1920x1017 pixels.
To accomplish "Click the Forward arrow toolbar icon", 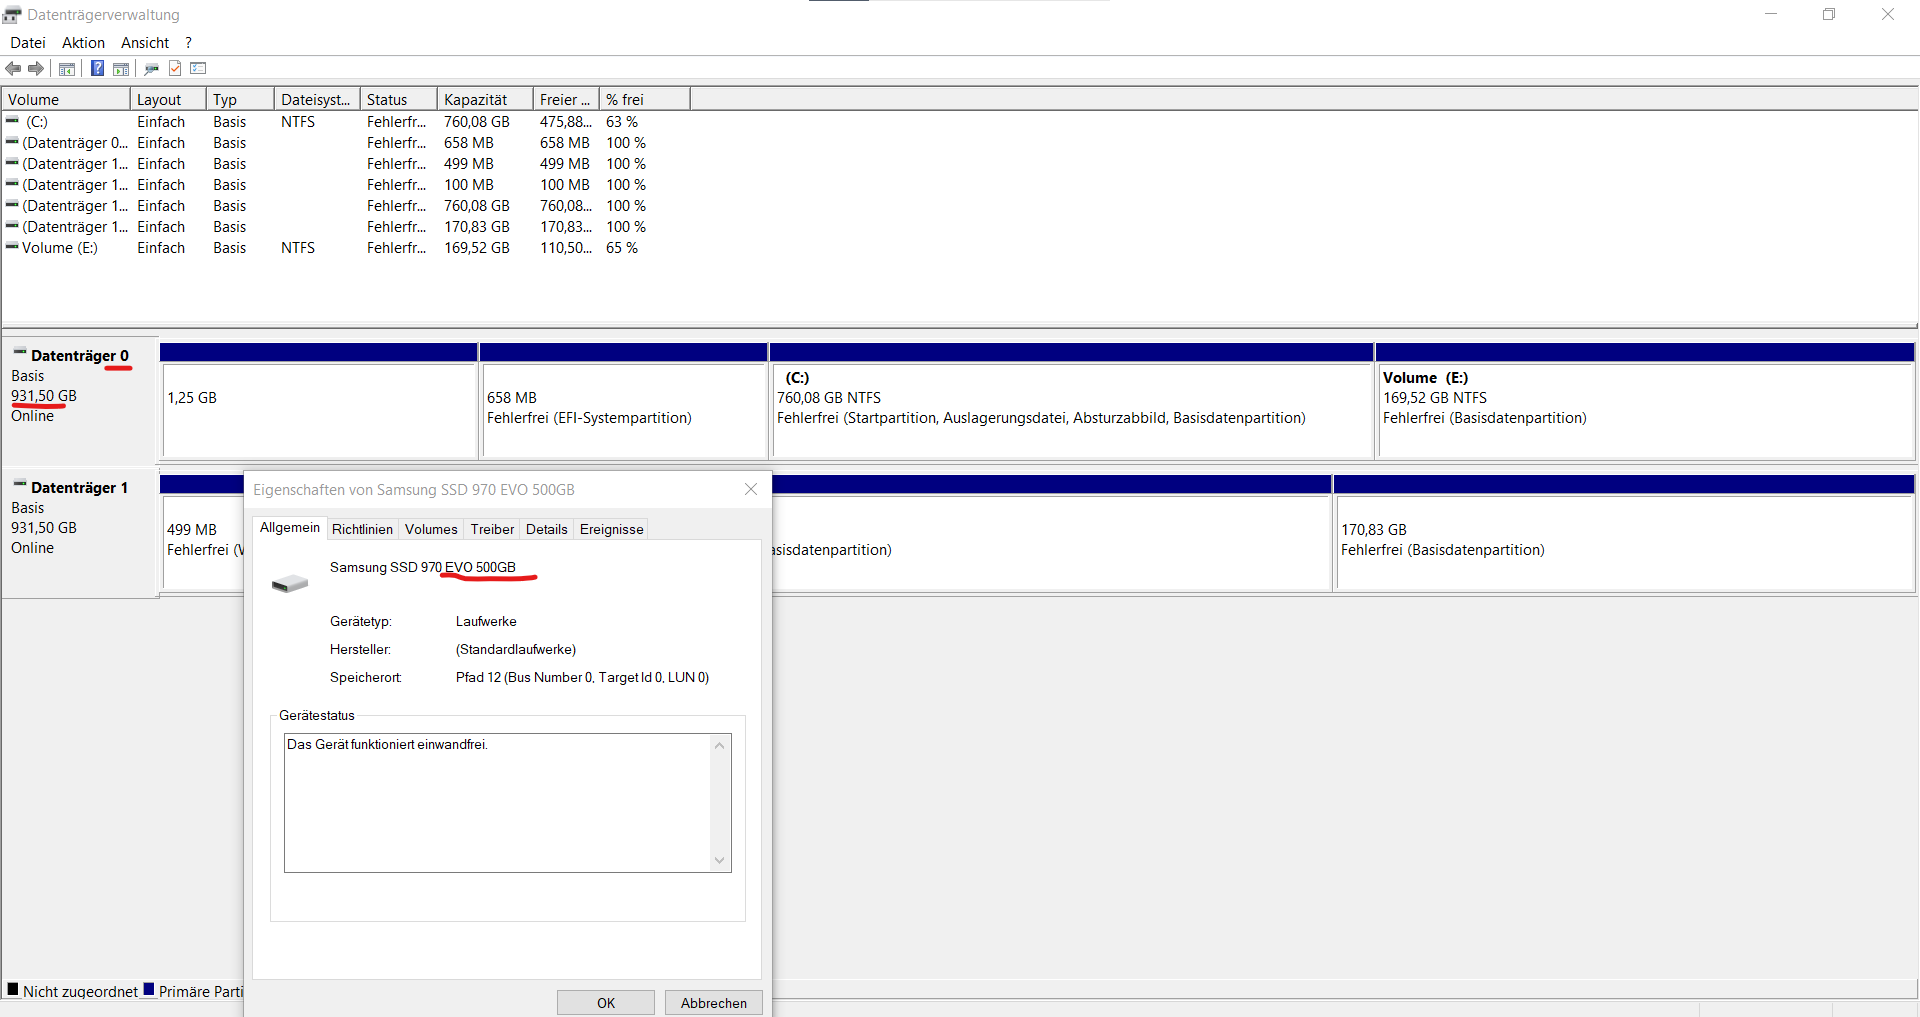I will point(36,68).
